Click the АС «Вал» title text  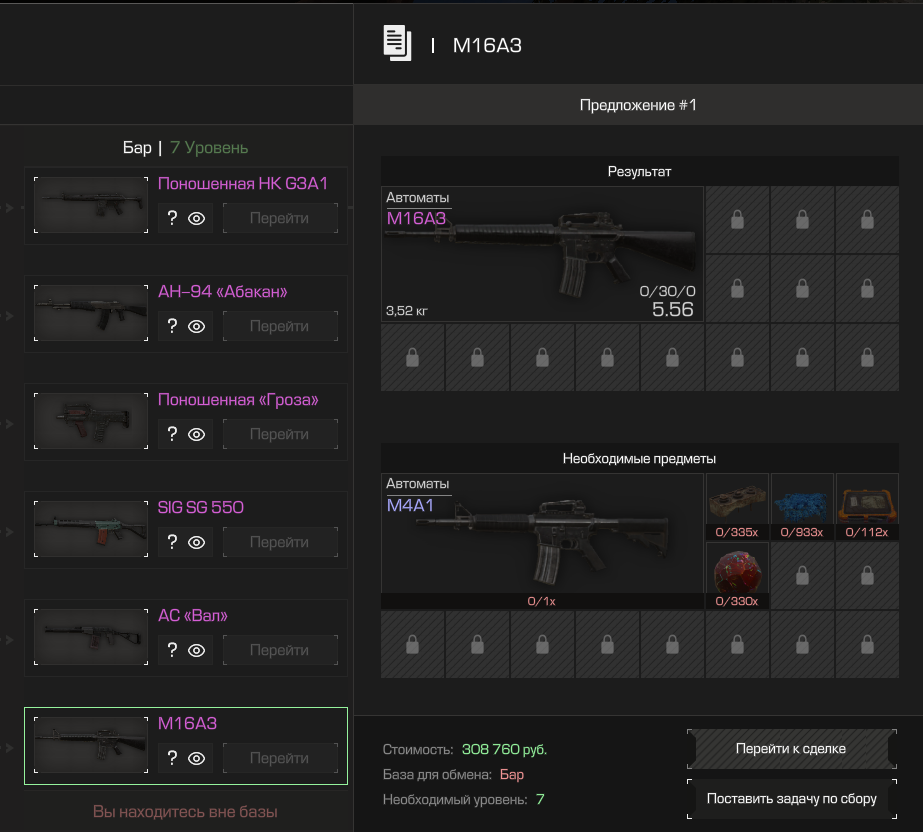coord(192,615)
